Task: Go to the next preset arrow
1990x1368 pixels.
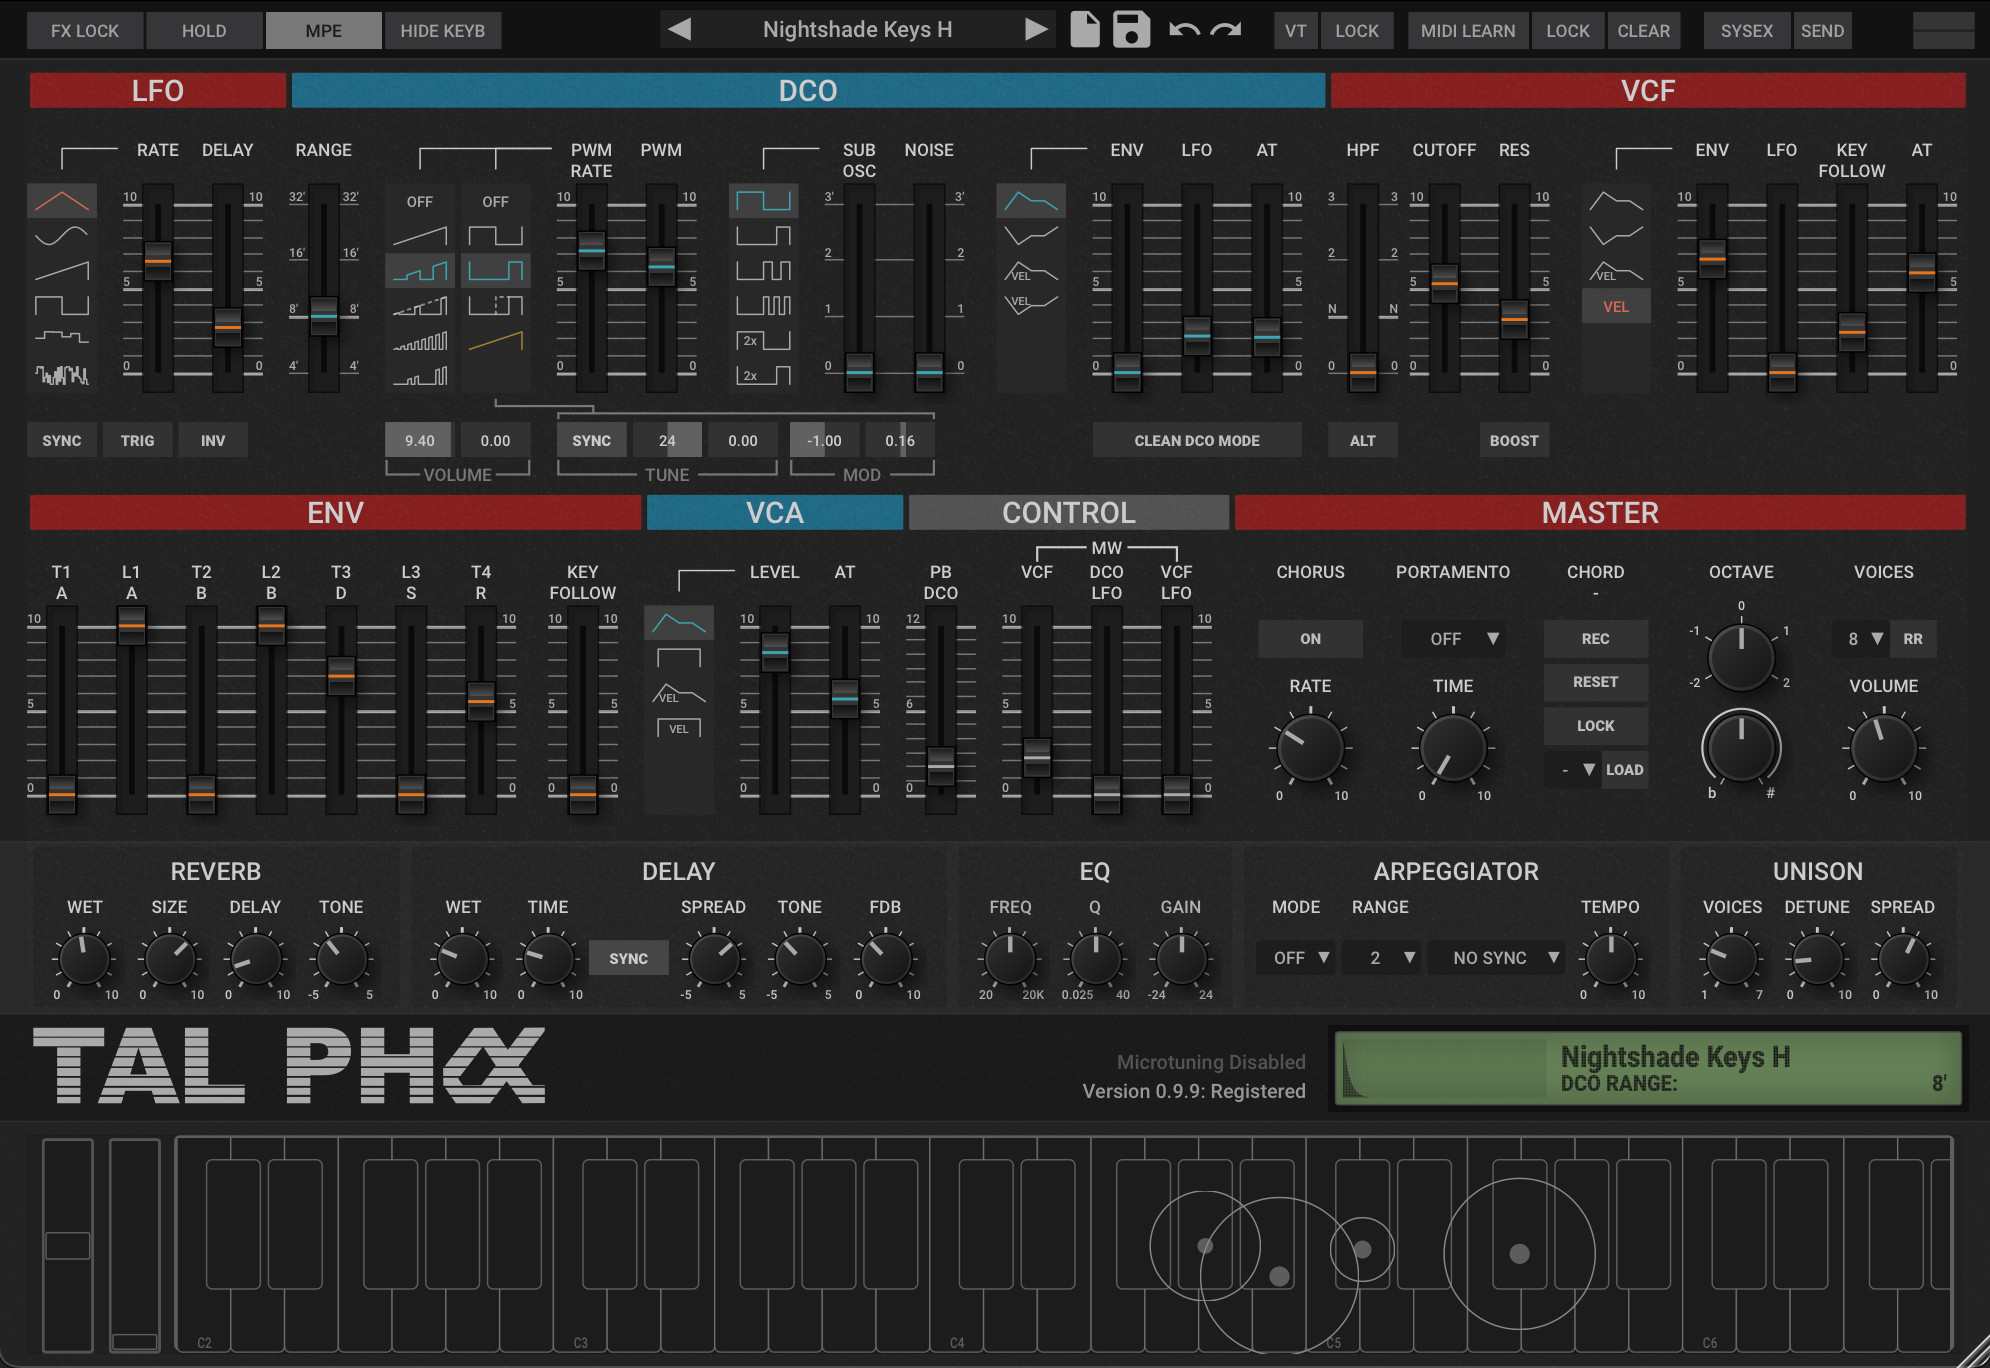Action: 1036,30
